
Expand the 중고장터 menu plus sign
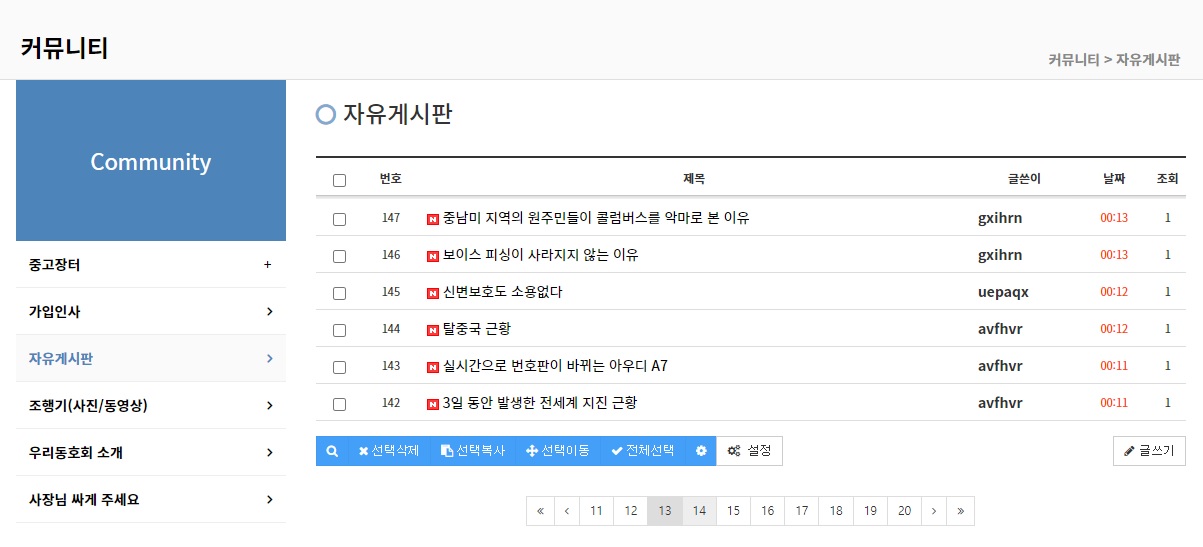267,265
